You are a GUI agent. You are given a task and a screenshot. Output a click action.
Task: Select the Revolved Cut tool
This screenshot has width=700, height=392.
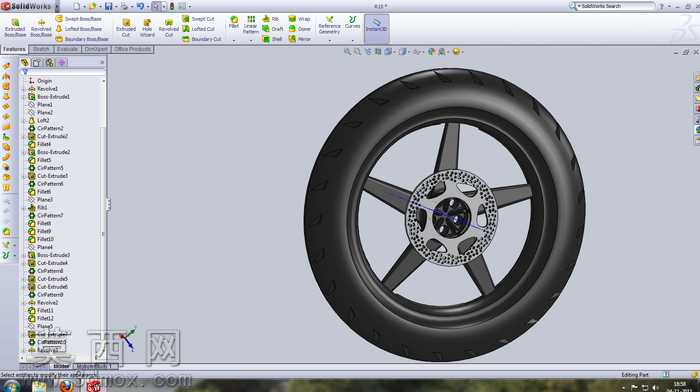(x=168, y=28)
